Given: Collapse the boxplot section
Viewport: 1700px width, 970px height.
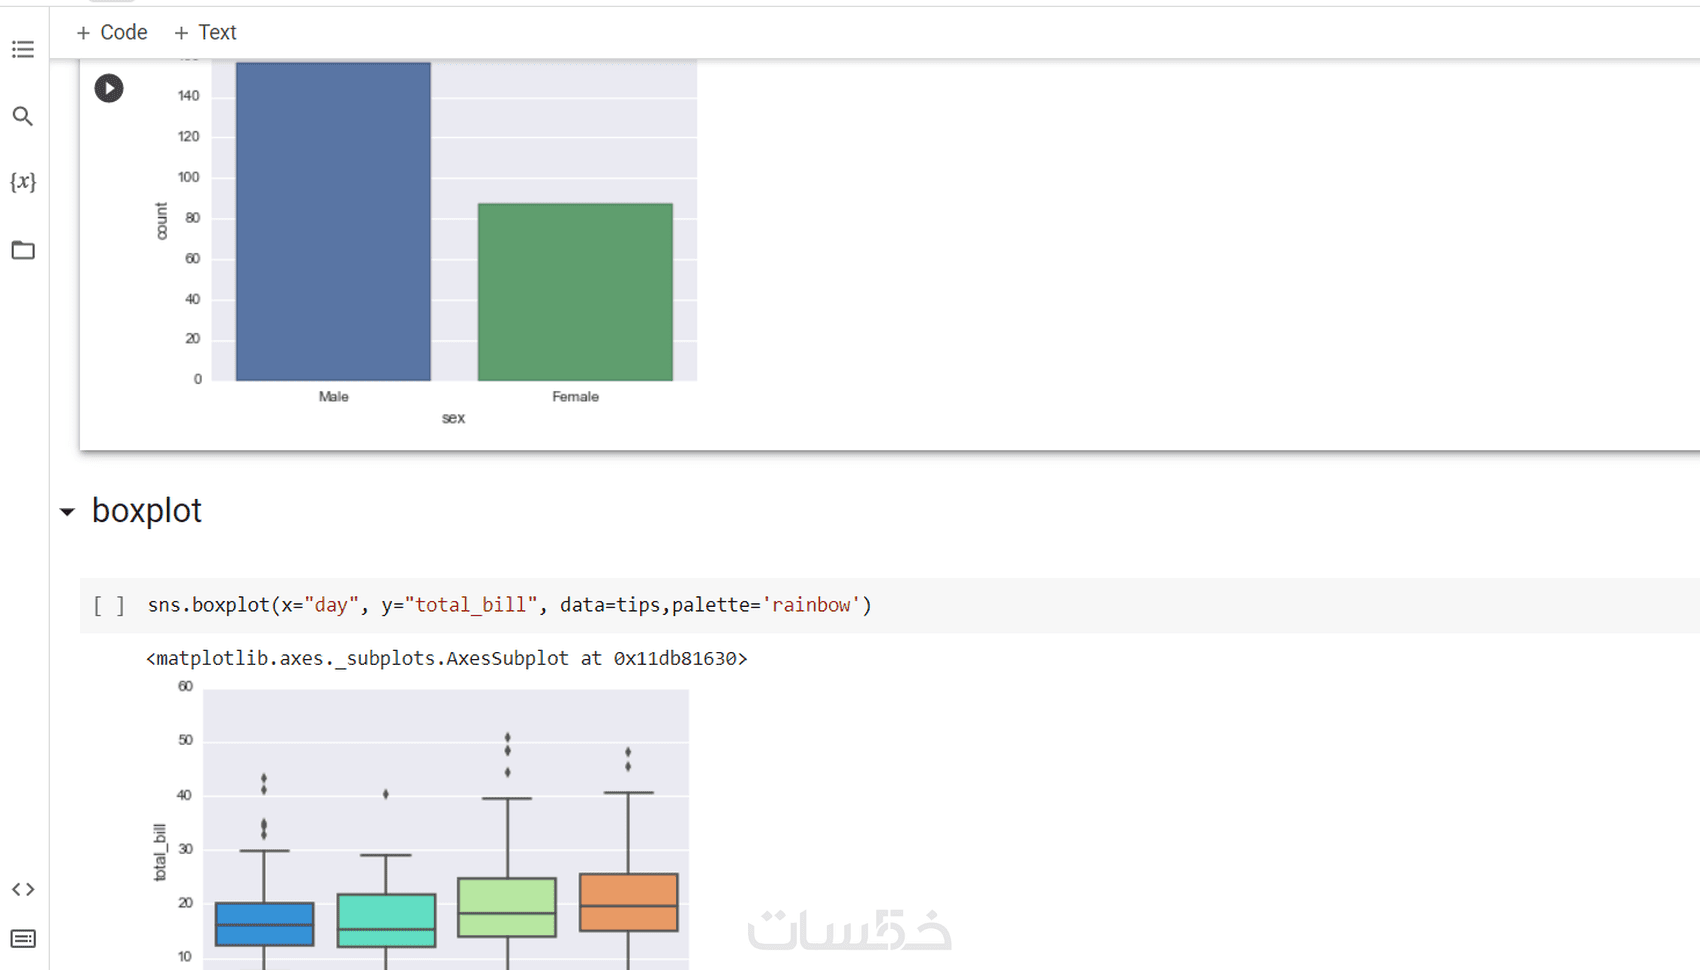Looking at the screenshot, I should [67, 512].
